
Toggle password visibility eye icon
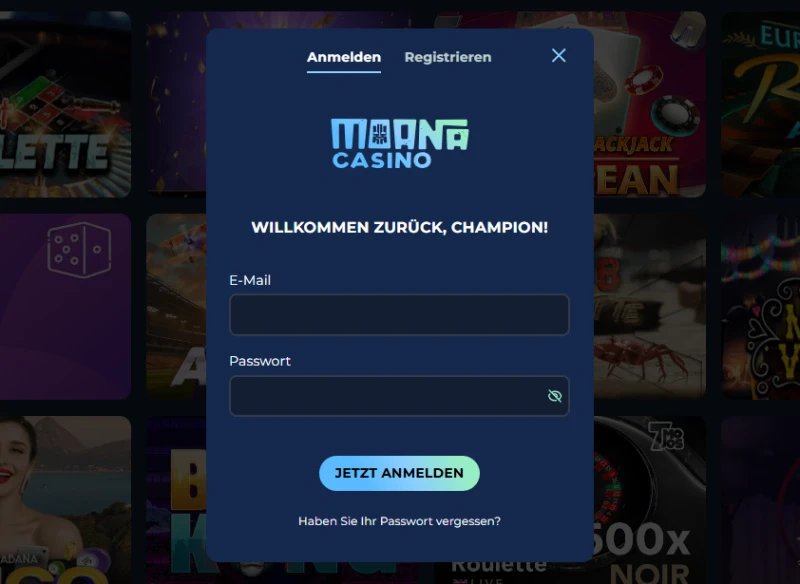(555, 396)
